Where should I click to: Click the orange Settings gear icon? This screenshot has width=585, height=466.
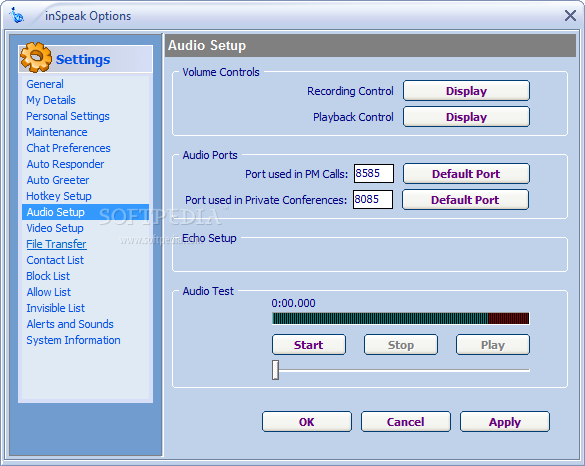(36, 57)
